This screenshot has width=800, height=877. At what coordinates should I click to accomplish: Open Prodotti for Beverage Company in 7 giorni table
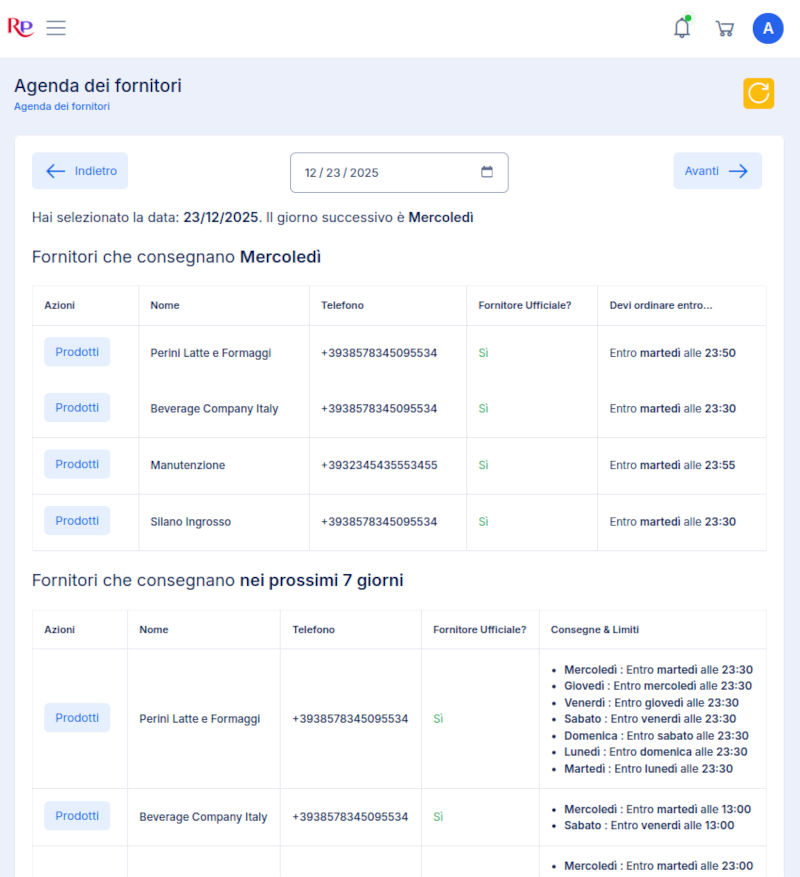pyautogui.click(x=77, y=816)
